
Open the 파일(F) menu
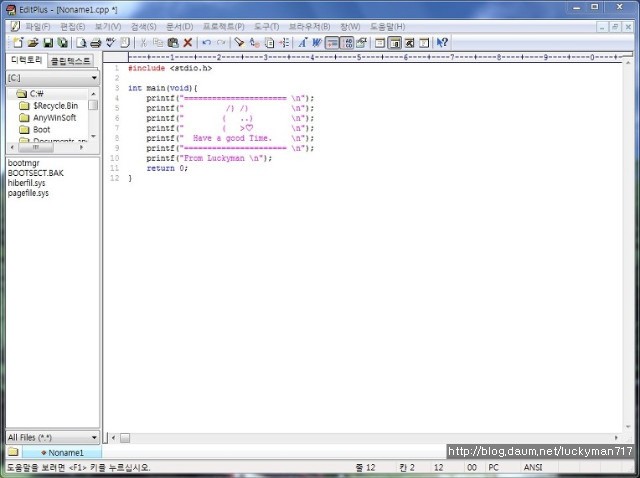click(38, 27)
